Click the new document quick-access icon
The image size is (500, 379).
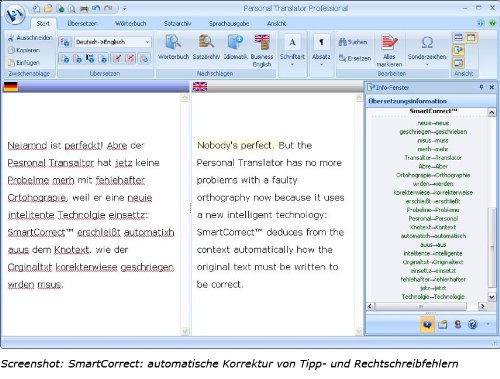point(36,8)
